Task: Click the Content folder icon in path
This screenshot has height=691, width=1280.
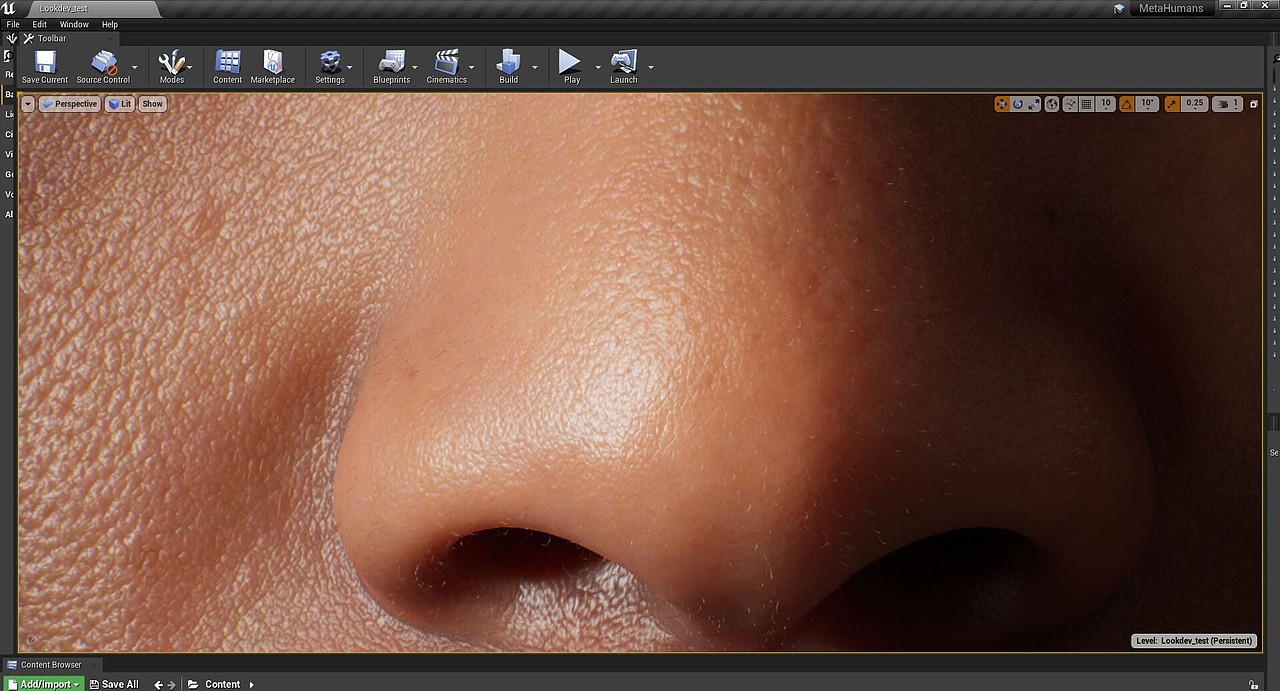Action: click(193, 684)
